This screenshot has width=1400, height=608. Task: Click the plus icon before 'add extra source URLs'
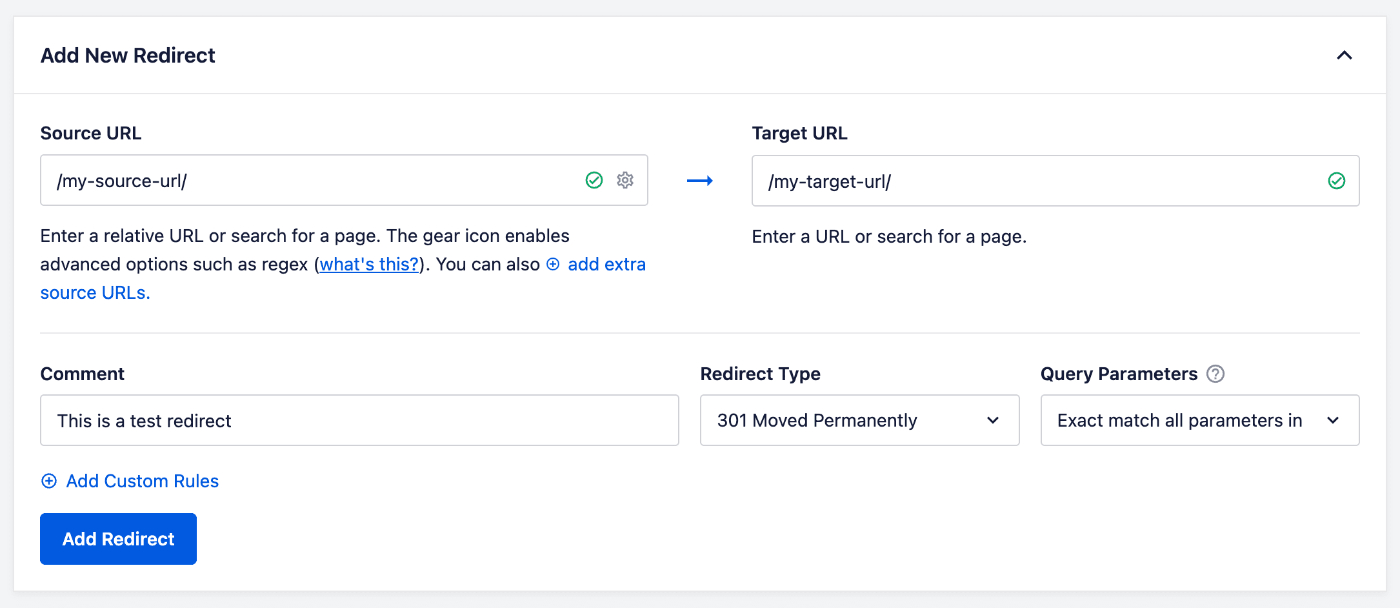[552, 264]
